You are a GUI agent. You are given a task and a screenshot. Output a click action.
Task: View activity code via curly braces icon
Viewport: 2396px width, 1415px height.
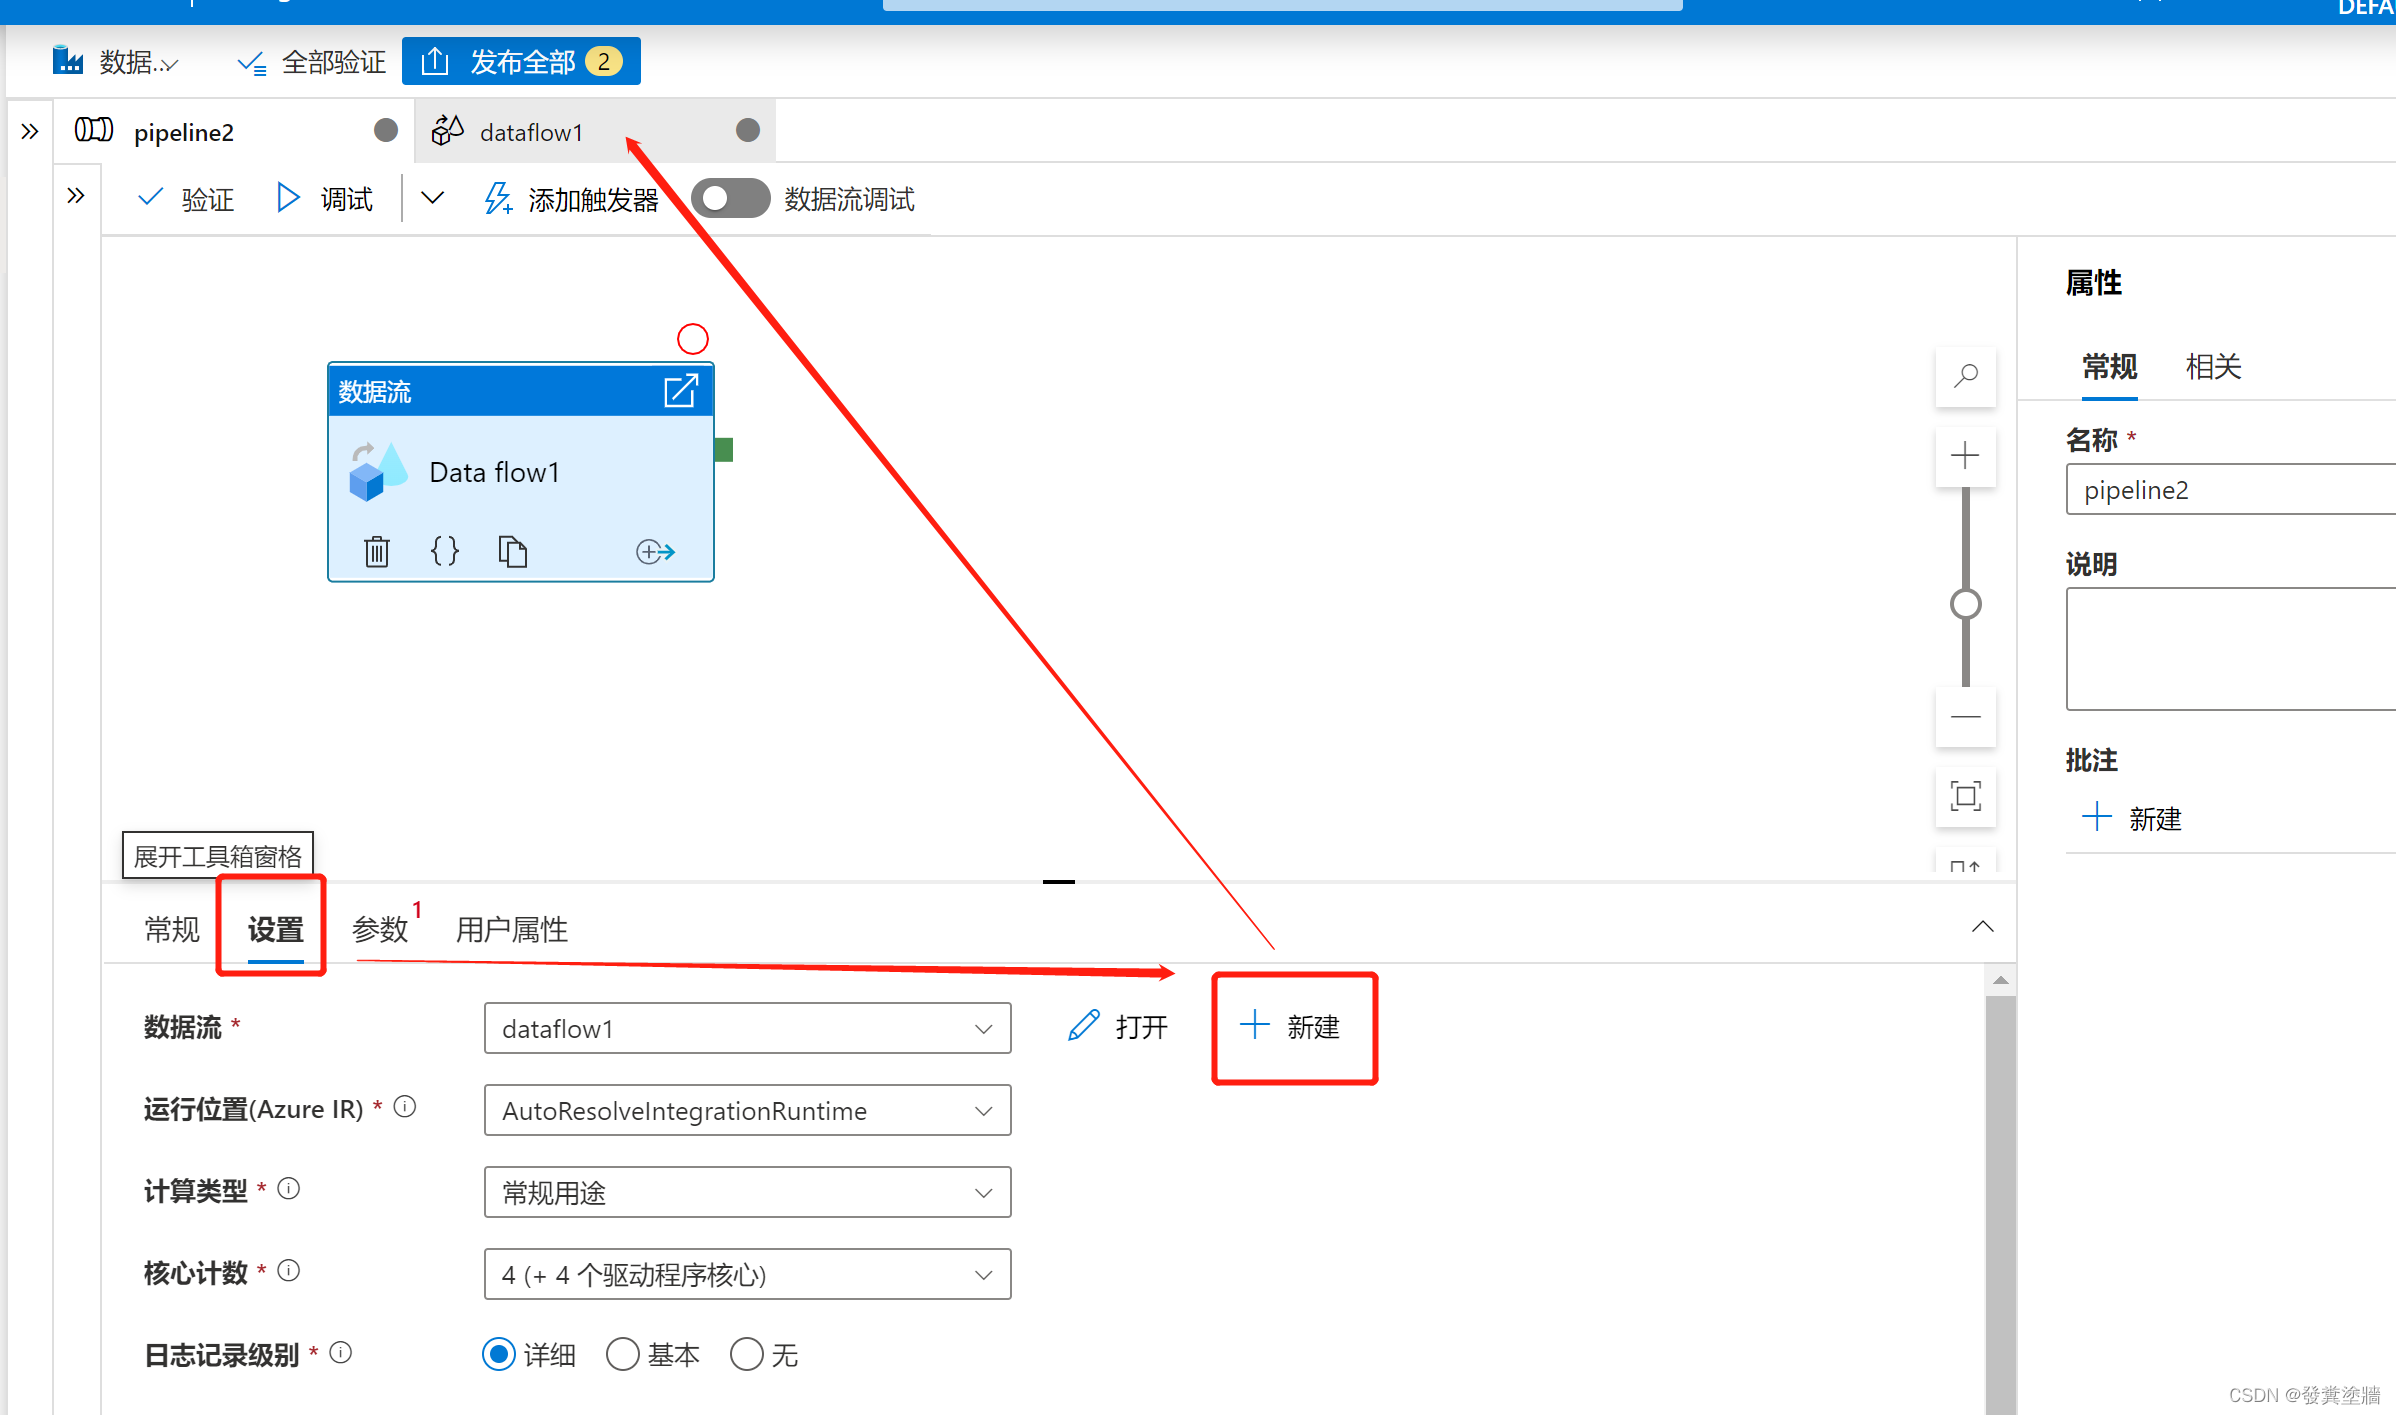(x=444, y=551)
